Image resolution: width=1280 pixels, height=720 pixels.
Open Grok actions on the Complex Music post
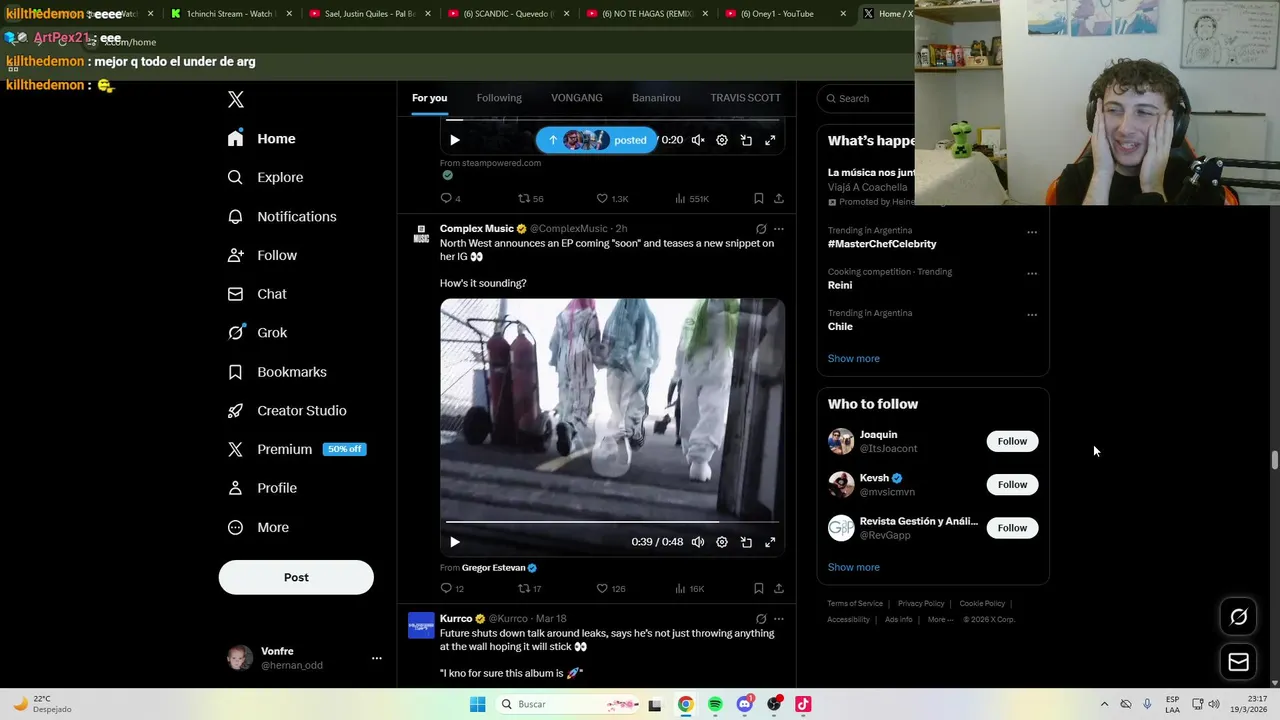[x=761, y=229]
